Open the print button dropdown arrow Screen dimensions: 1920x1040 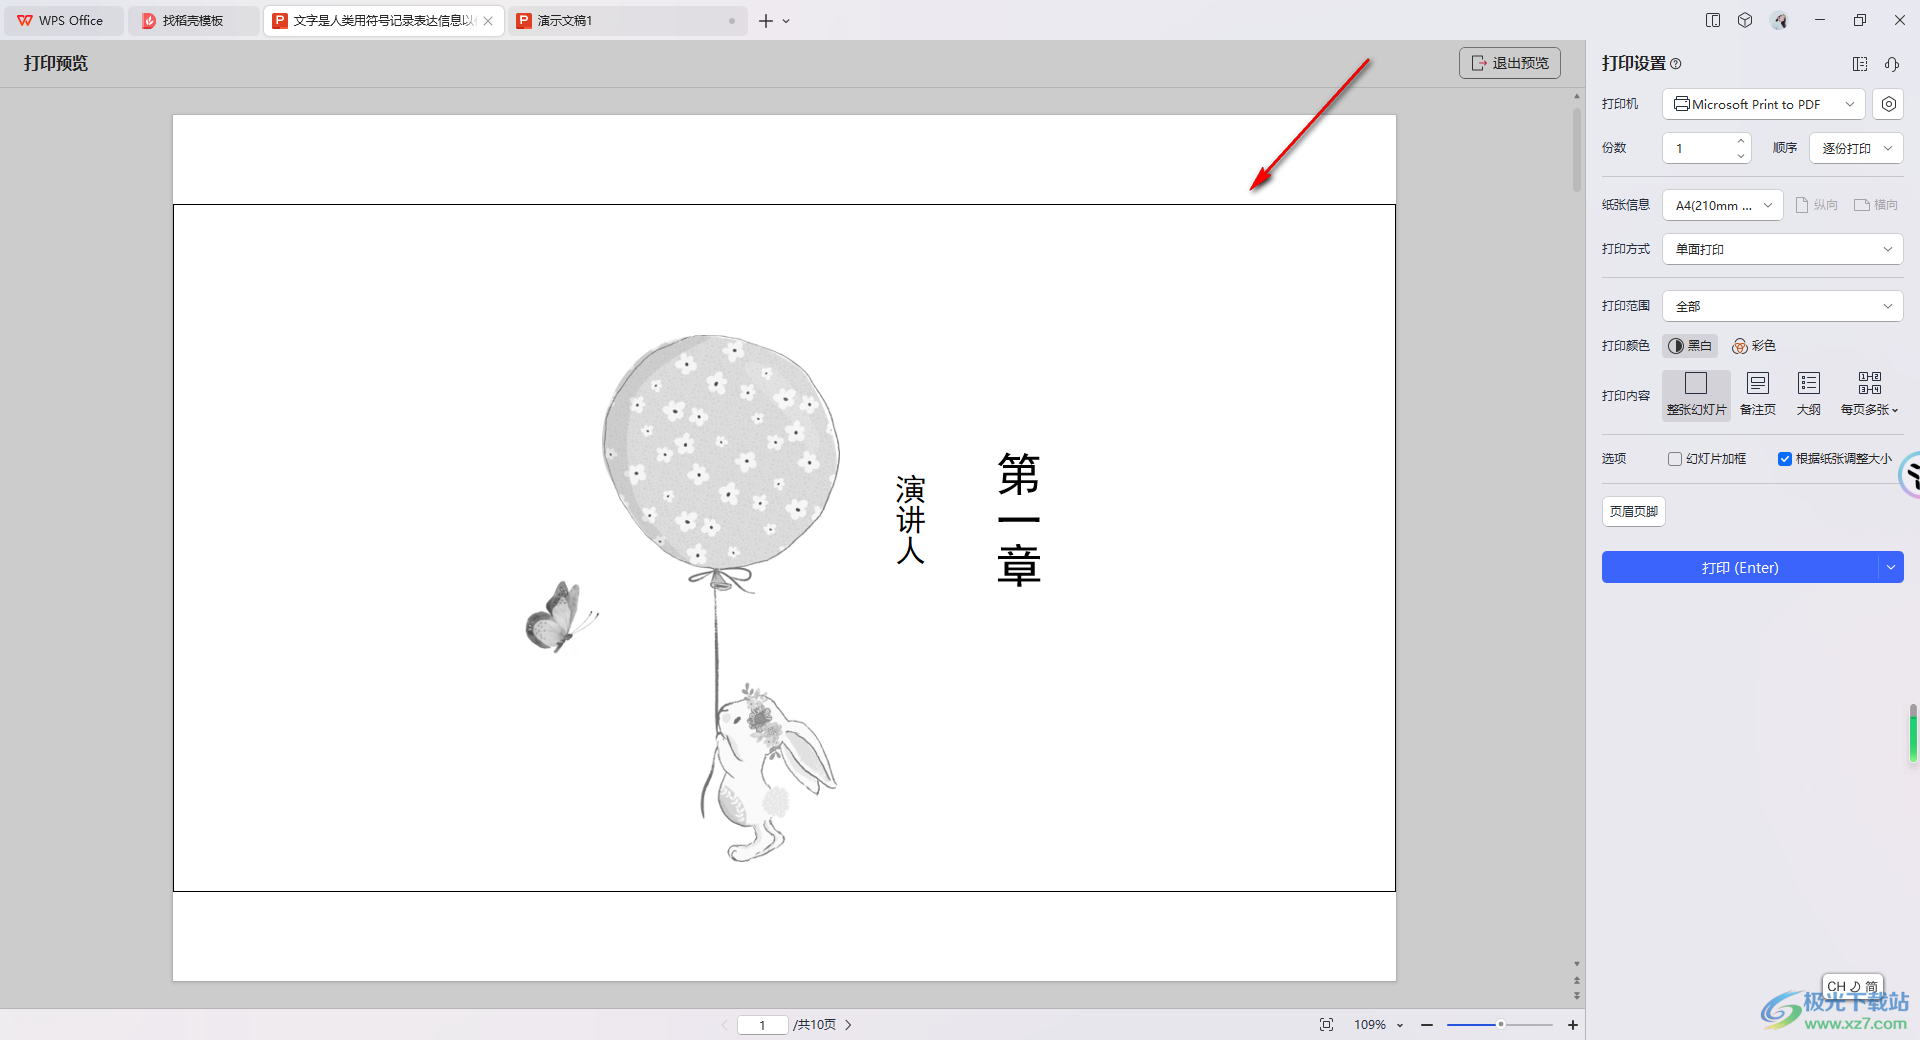pos(1891,567)
